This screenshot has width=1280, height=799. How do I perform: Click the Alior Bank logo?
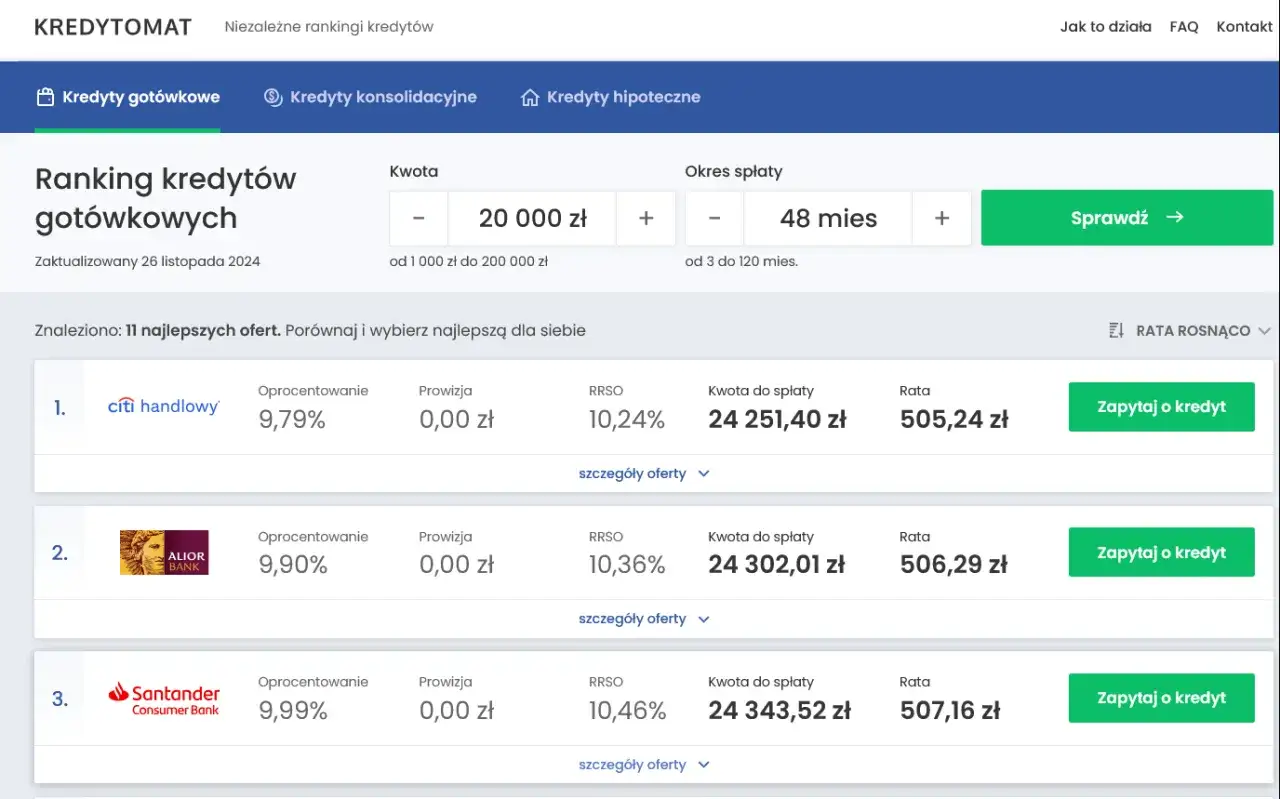click(164, 552)
